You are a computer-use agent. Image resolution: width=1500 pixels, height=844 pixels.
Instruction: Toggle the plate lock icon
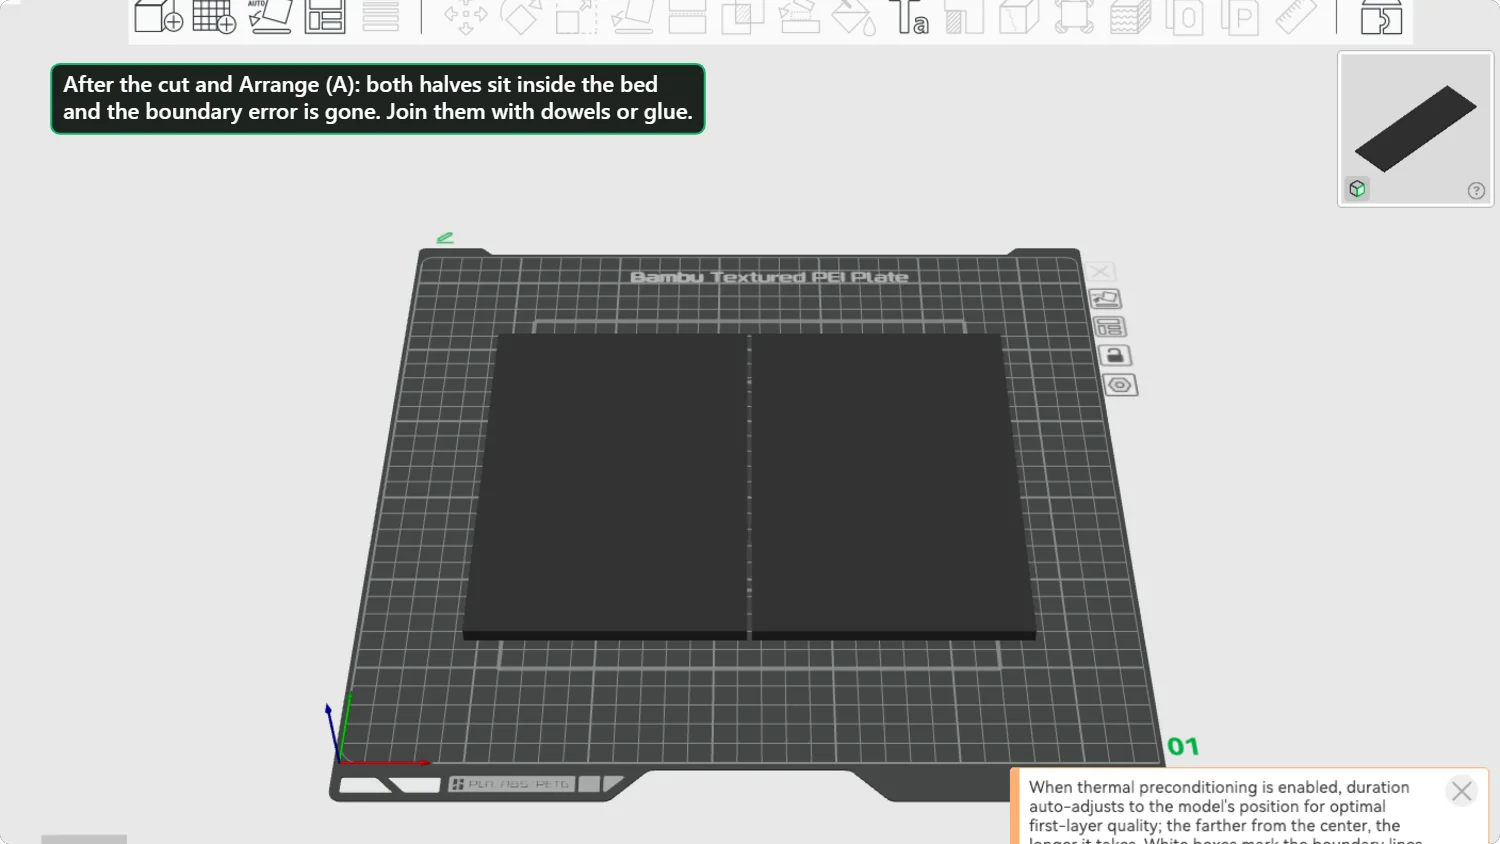[1115, 355]
